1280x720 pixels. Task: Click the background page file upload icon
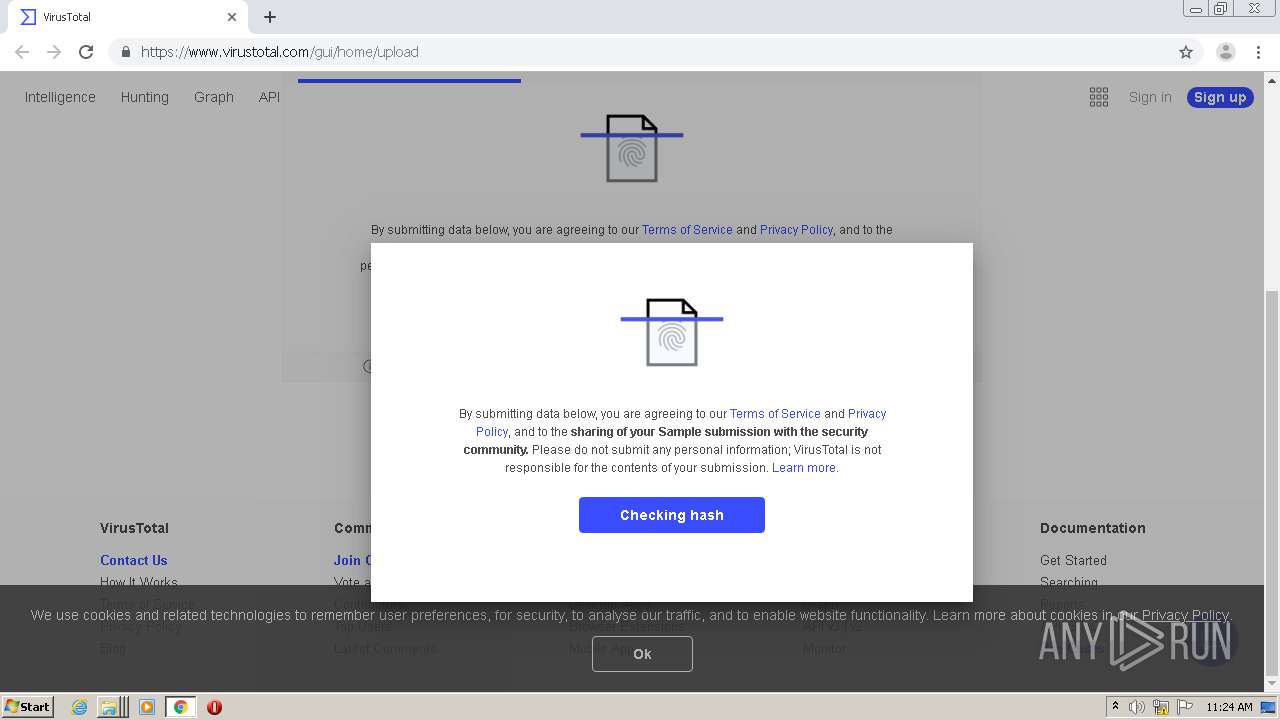[632, 148]
